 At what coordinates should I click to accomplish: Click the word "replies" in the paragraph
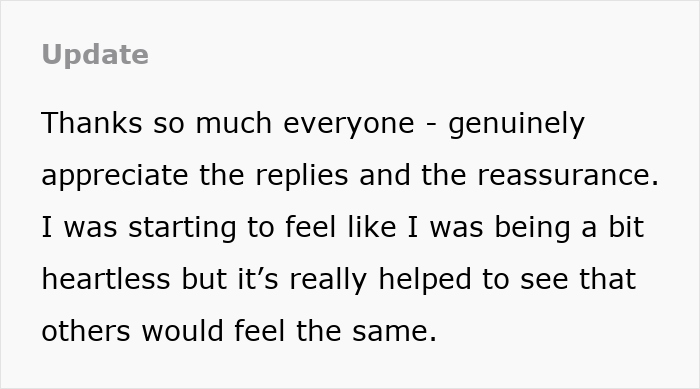(x=301, y=177)
